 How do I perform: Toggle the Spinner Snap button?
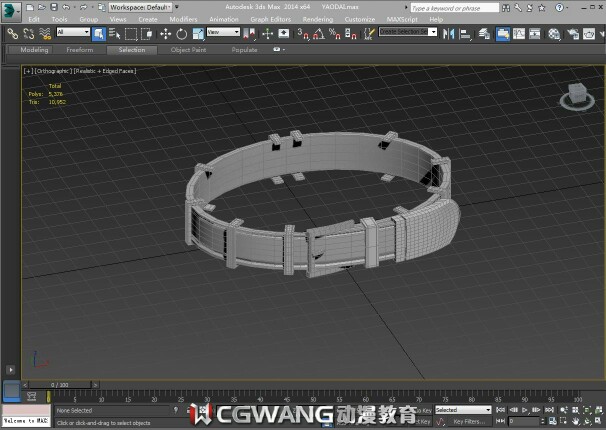coord(350,34)
